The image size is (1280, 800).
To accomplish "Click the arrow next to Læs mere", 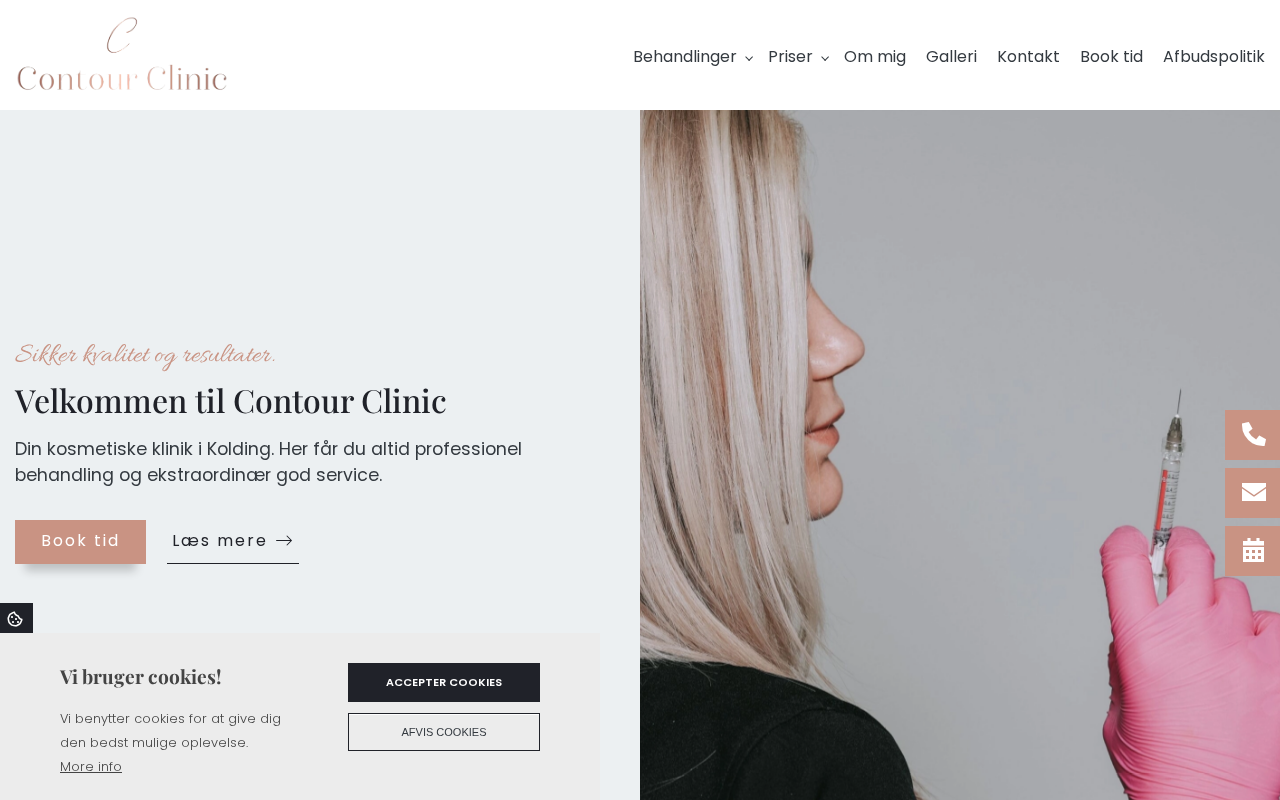I will [284, 541].
